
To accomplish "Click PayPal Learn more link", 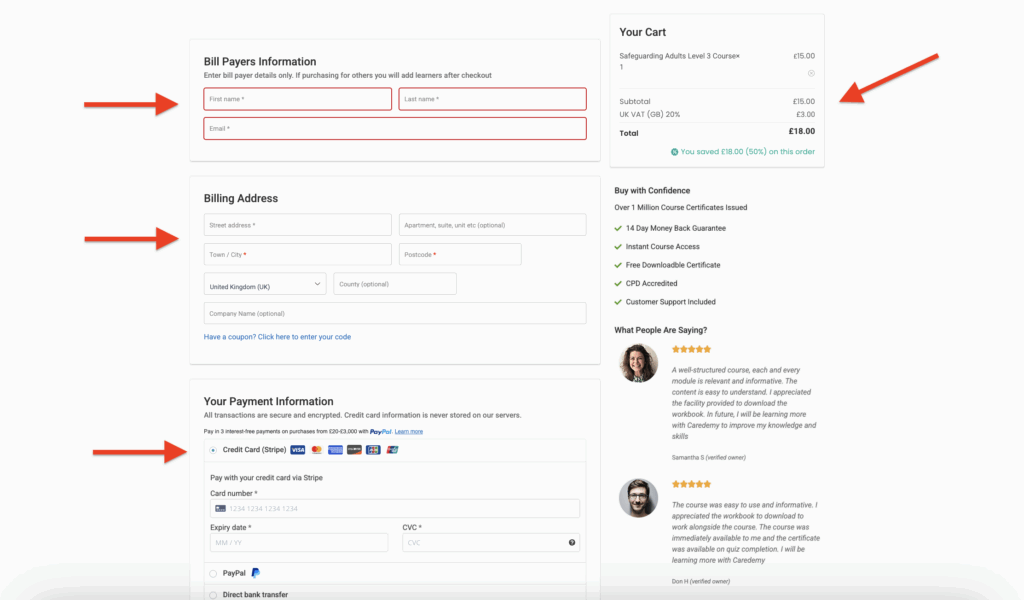I will pos(408,431).
